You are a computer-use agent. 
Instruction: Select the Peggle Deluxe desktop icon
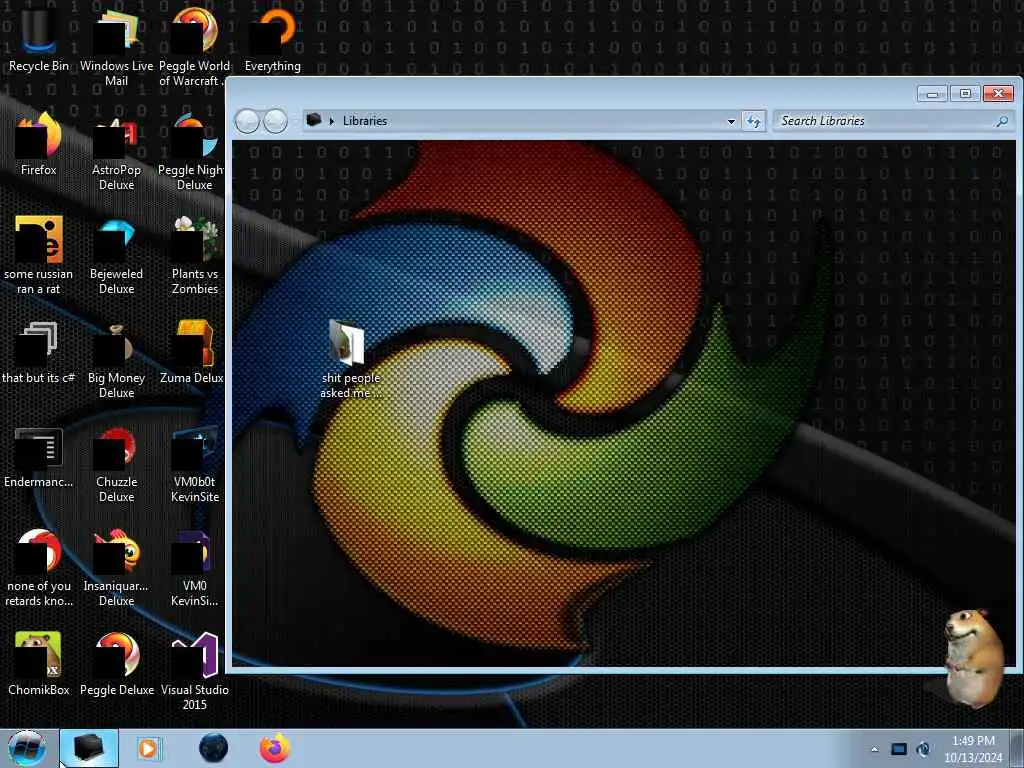click(116, 664)
